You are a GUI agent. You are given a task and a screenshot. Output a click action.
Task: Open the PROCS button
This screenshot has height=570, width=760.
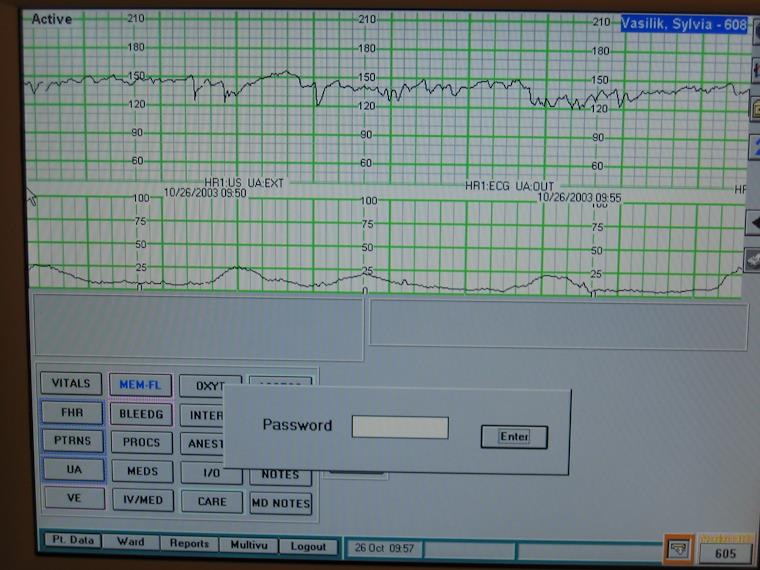pos(141,442)
